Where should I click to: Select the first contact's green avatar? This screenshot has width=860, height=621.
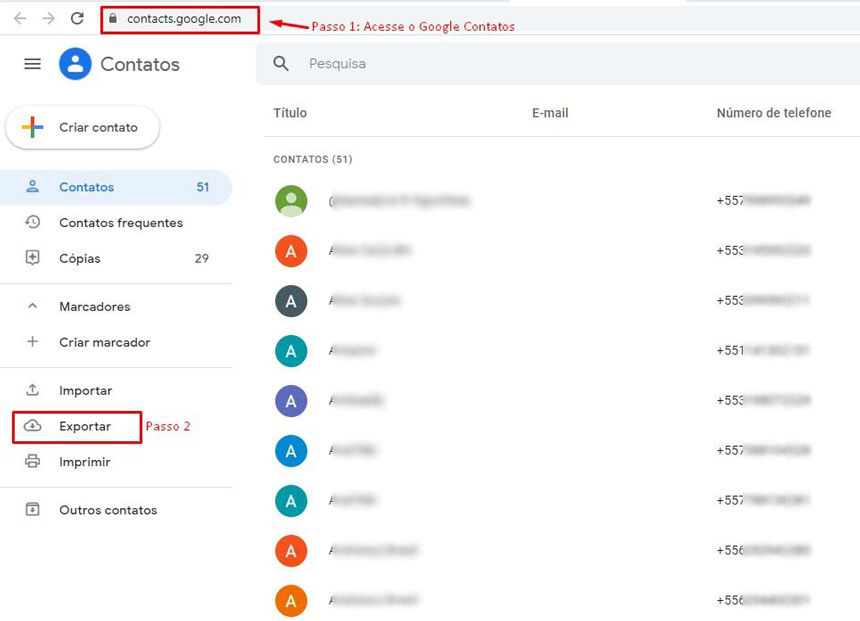pos(291,201)
